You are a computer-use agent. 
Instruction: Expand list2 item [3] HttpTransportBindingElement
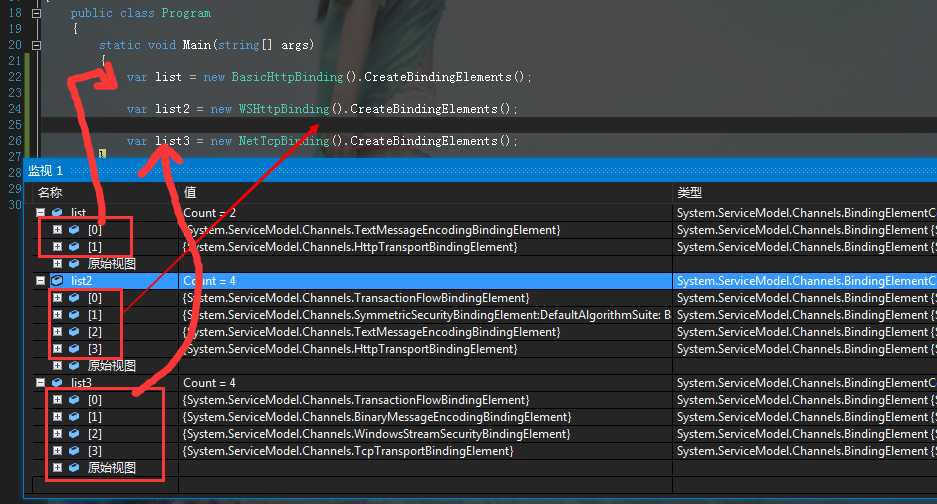[57, 349]
